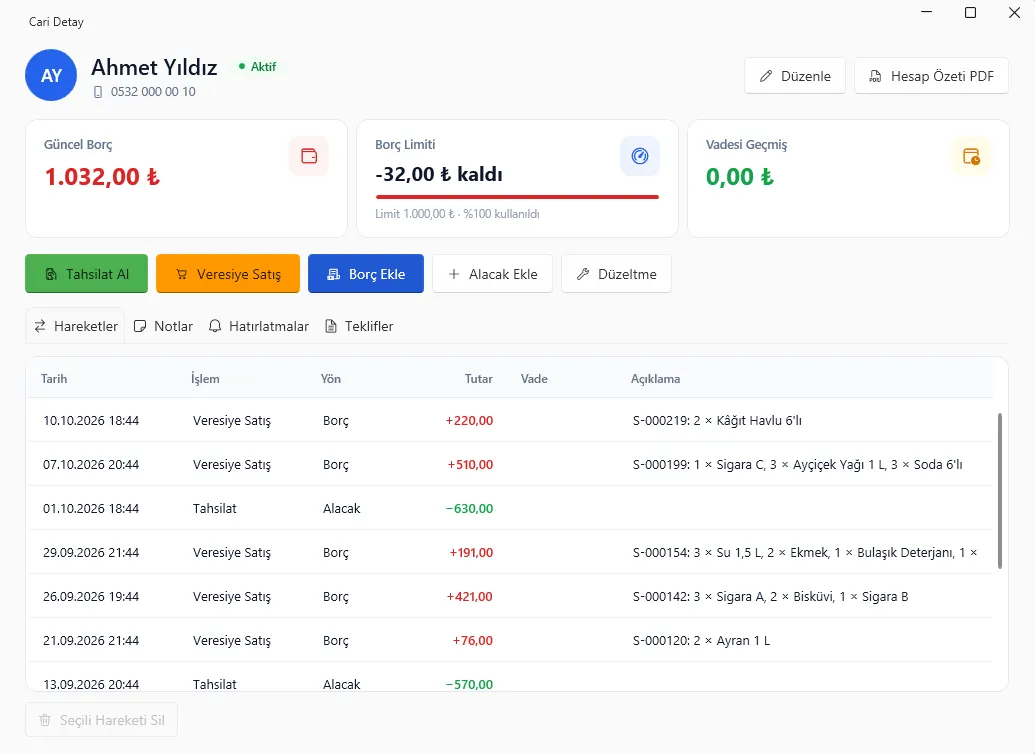Click the Seçili Hareketi Sil button

[x=102, y=720]
